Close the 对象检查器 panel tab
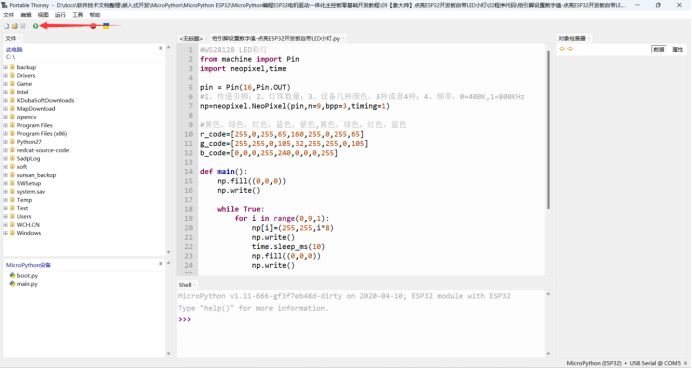The height and width of the screenshot is (368, 692). 589,38
